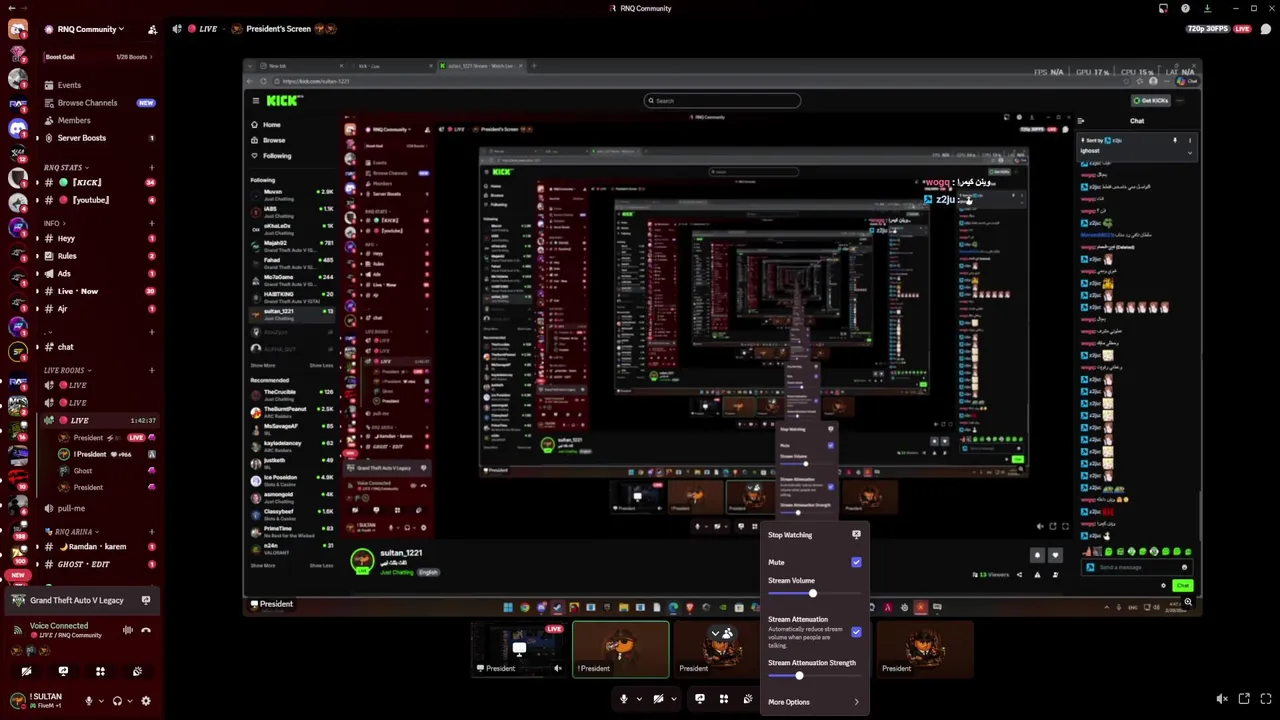The height and width of the screenshot is (720, 1280).
Task: Open the 720p 30FPS stream quality badge
Action: pyautogui.click(x=1208, y=29)
